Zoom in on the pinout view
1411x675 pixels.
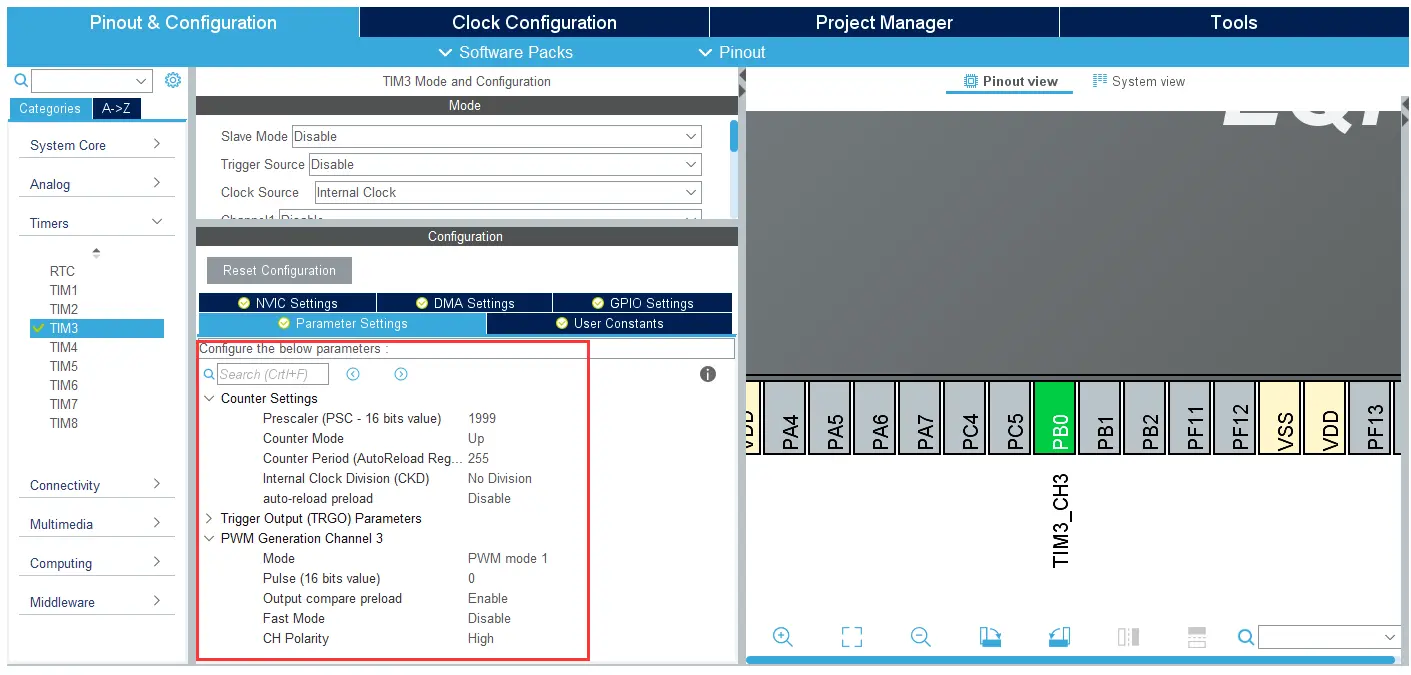click(x=782, y=637)
